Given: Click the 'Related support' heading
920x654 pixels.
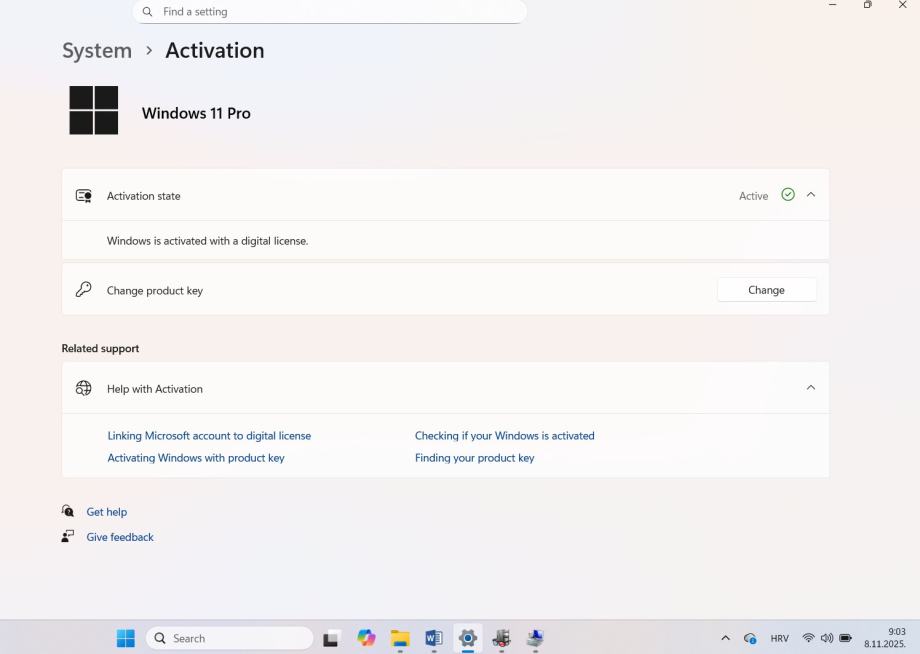Looking at the screenshot, I should click(x=100, y=348).
